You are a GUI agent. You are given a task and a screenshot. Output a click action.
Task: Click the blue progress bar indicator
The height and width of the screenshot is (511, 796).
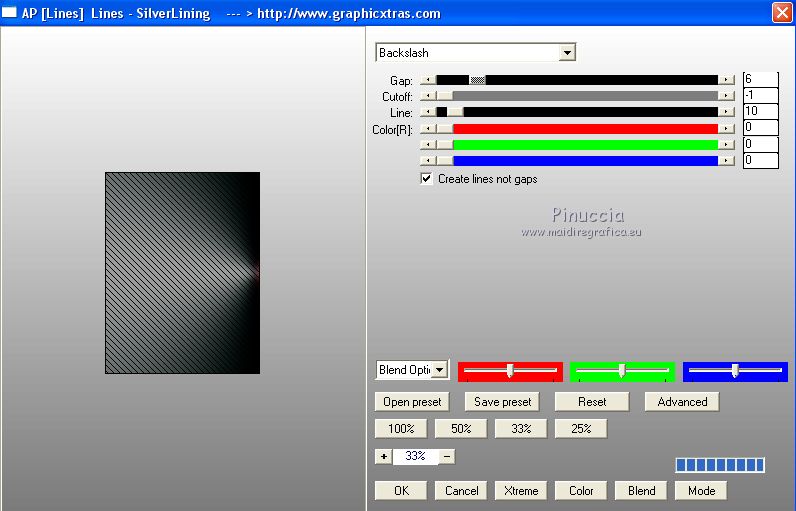pyautogui.click(x=720, y=465)
